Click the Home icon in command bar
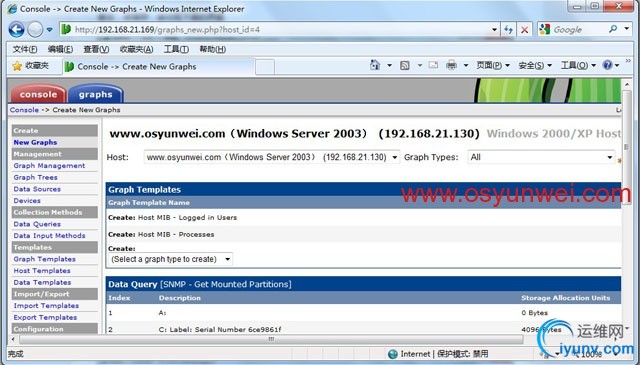640x365 pixels. 375,65
